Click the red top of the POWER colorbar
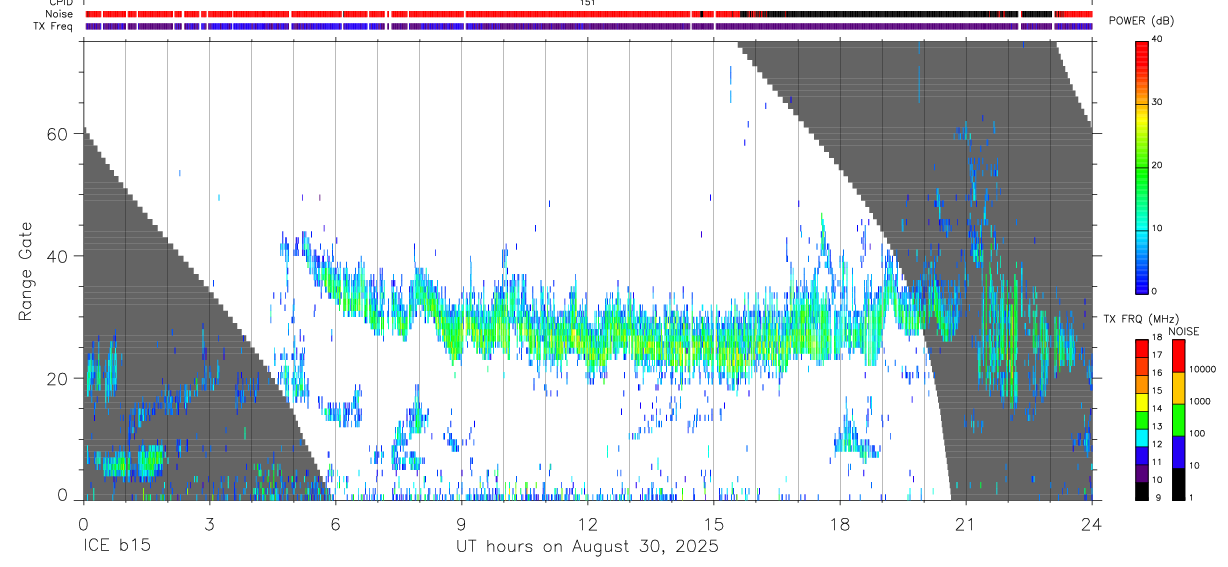 [x=1142, y=50]
